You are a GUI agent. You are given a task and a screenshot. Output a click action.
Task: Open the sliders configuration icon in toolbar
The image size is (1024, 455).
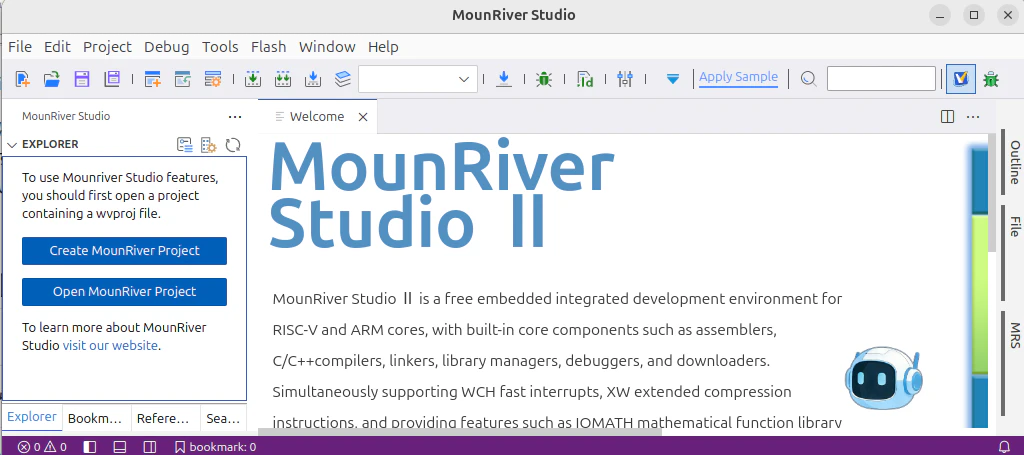(x=625, y=79)
